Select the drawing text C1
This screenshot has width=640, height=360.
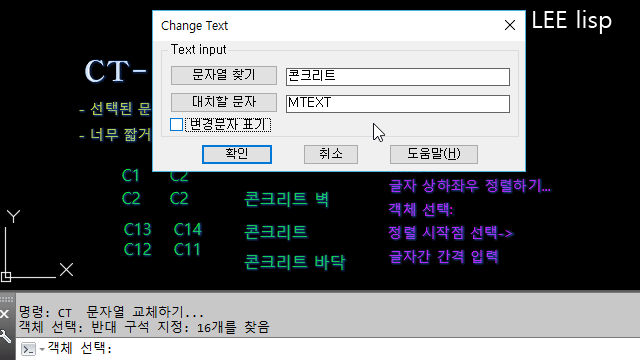(x=131, y=176)
